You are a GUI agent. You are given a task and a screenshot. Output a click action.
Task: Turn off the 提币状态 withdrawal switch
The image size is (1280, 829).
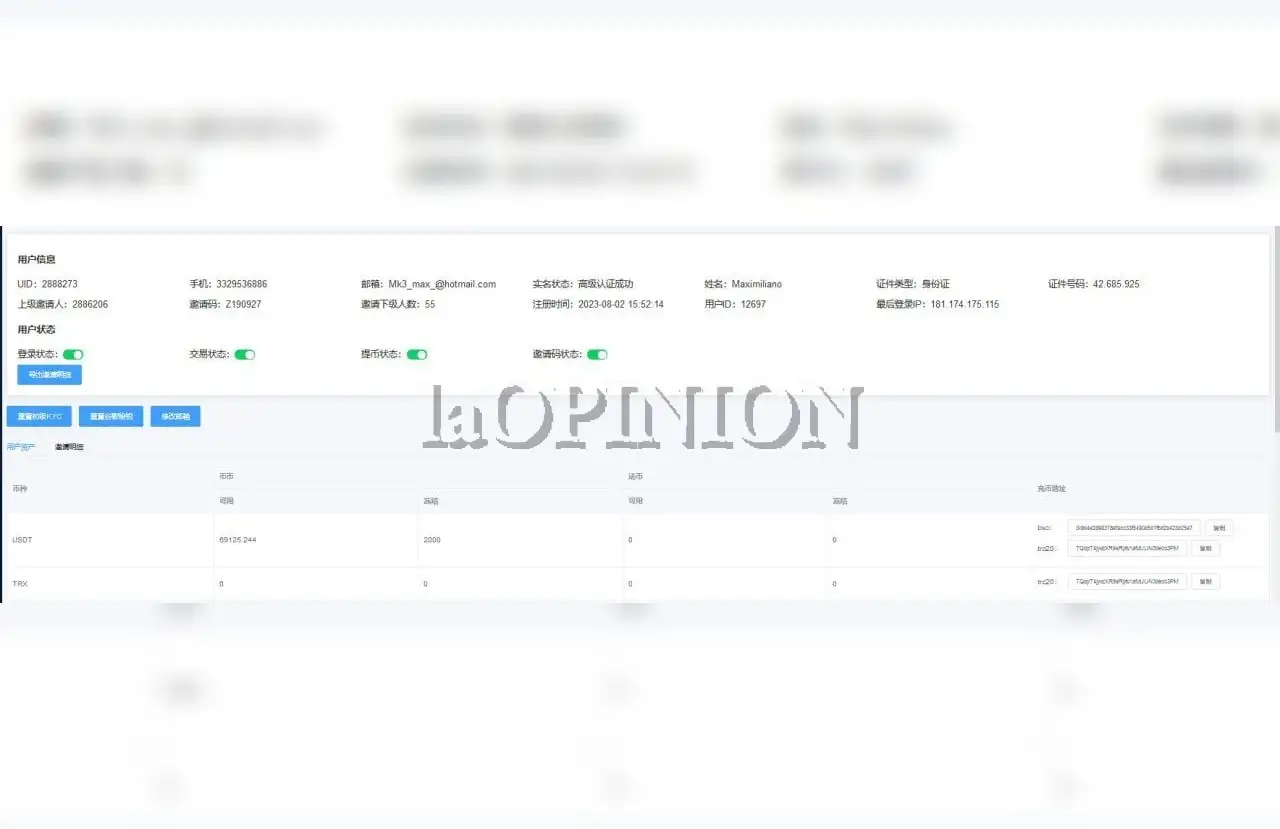click(x=417, y=354)
